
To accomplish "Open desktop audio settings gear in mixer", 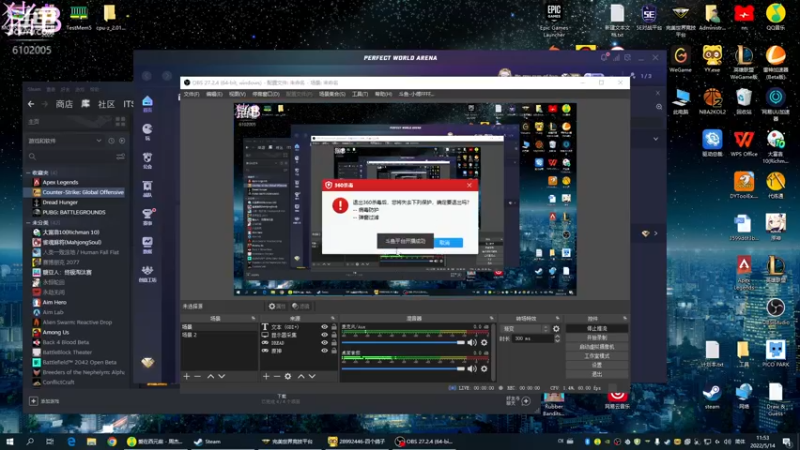I will (484, 368).
